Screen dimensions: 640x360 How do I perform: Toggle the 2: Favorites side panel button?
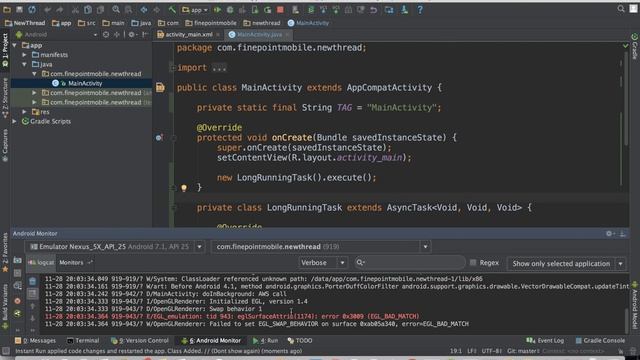(x=5, y=252)
